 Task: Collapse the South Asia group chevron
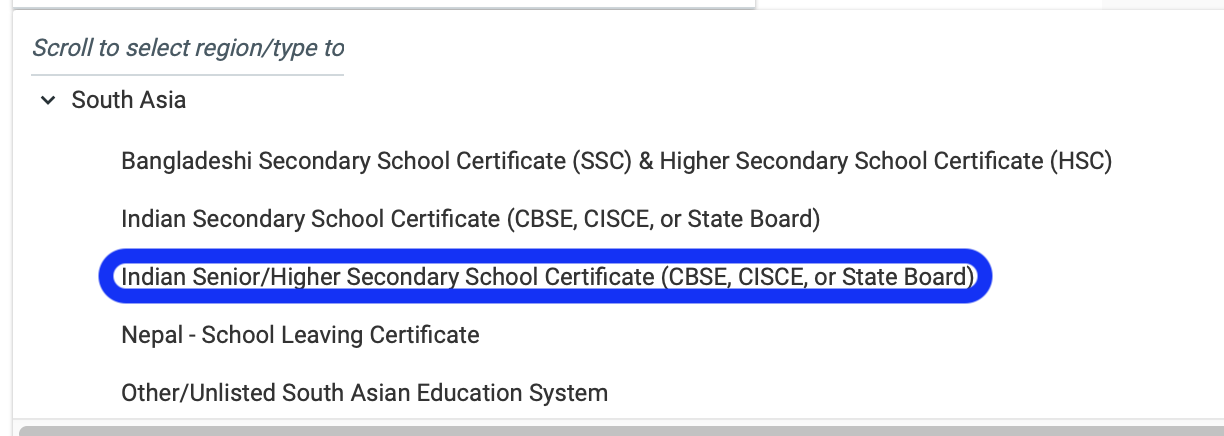[47, 101]
